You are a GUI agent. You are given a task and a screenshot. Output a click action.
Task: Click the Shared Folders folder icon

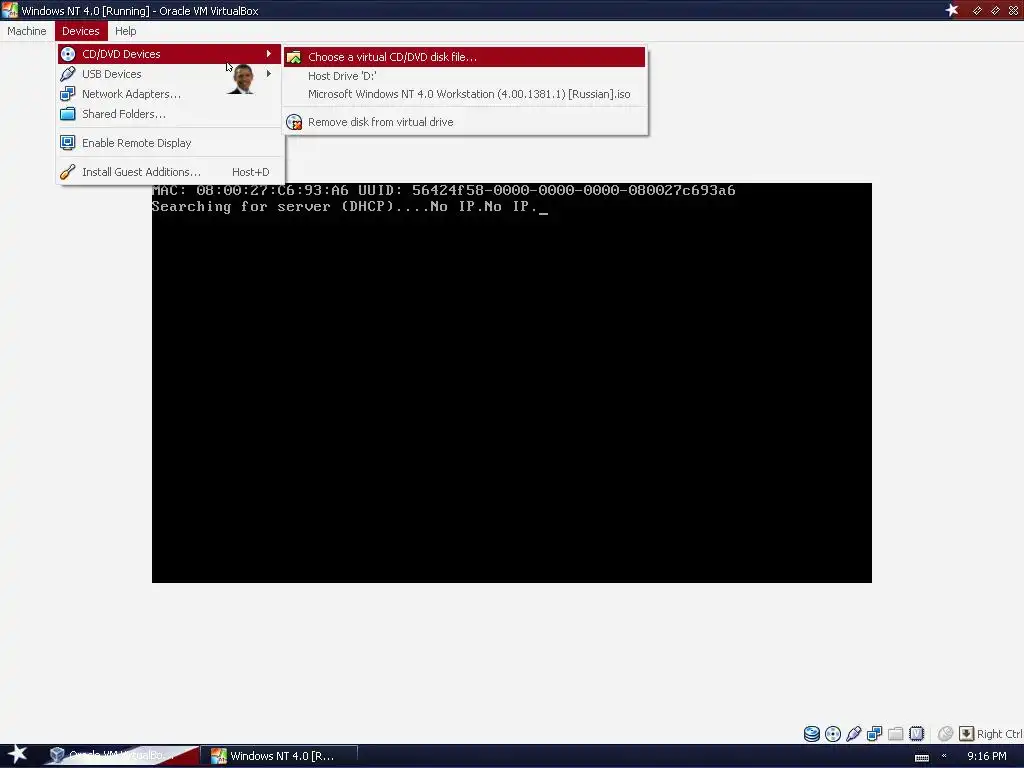click(x=68, y=114)
